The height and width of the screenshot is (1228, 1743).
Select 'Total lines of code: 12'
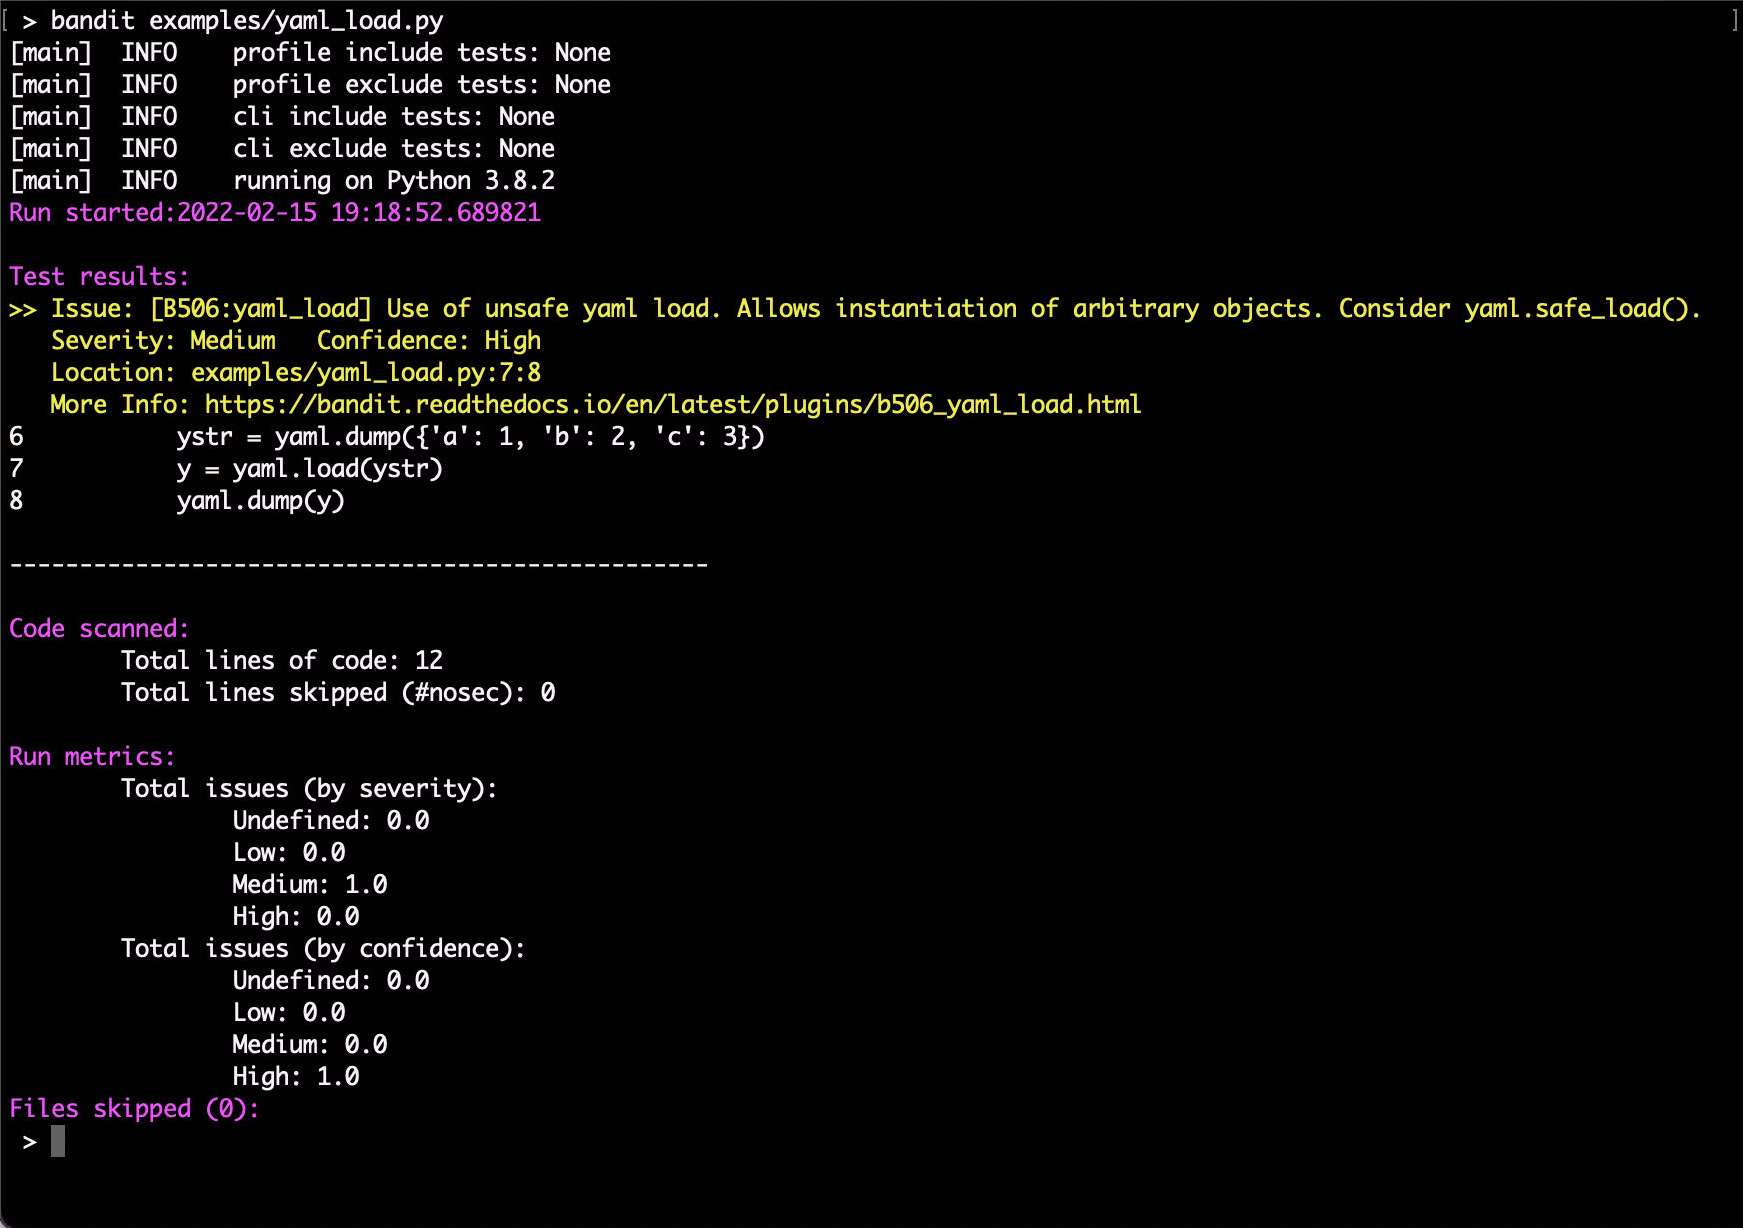(282, 661)
